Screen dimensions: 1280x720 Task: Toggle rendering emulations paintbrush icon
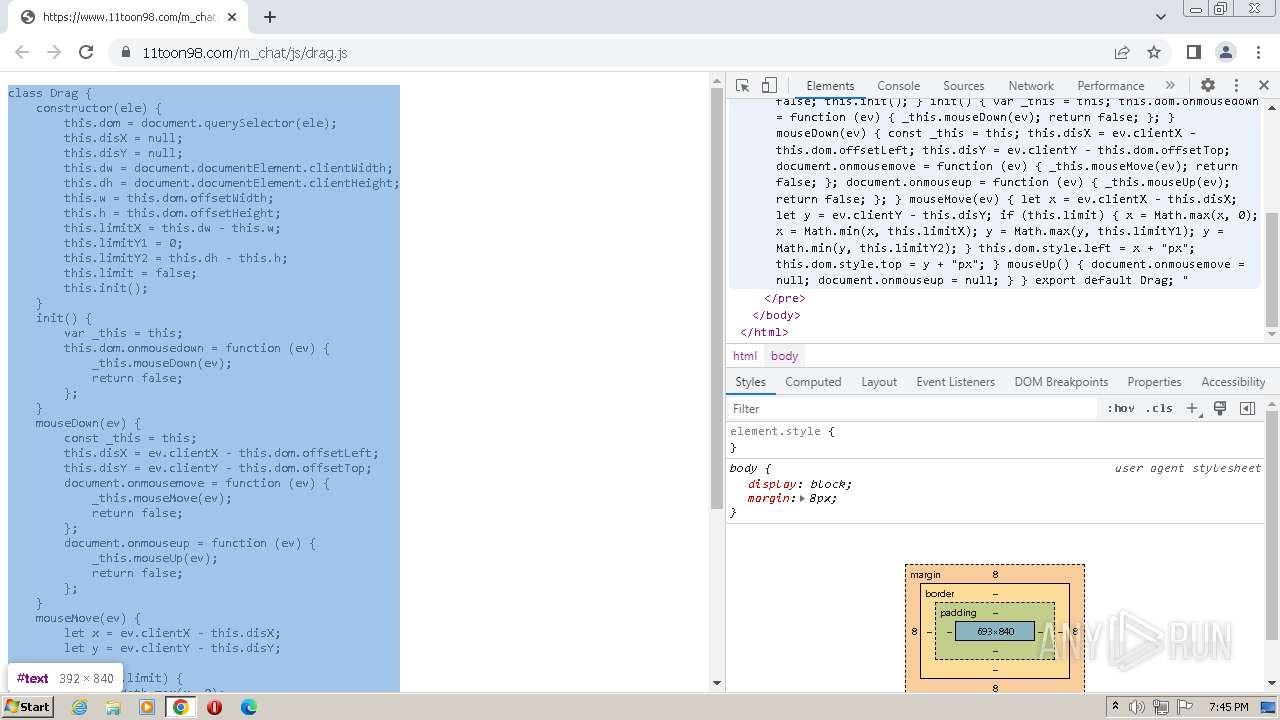(x=1220, y=409)
